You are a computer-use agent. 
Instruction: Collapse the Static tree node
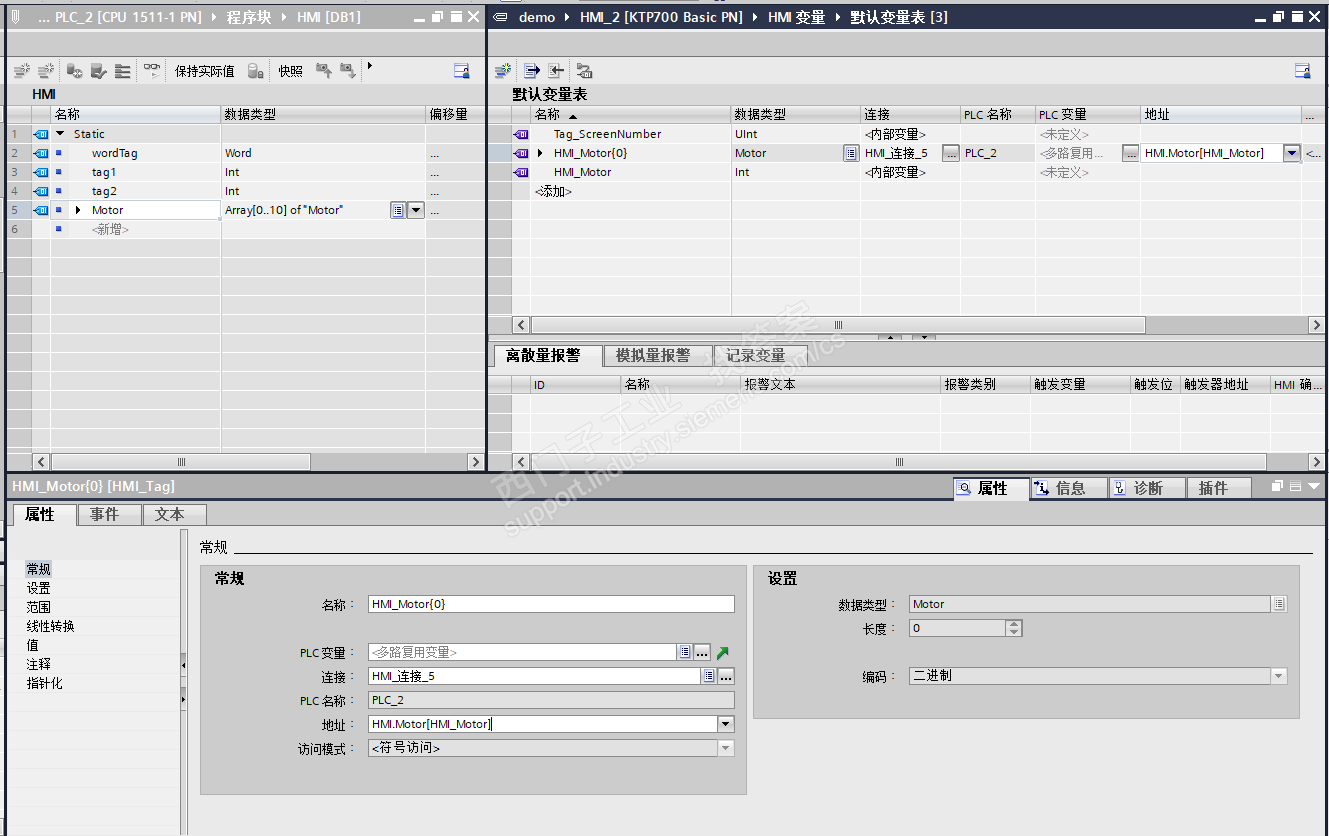click(60, 134)
